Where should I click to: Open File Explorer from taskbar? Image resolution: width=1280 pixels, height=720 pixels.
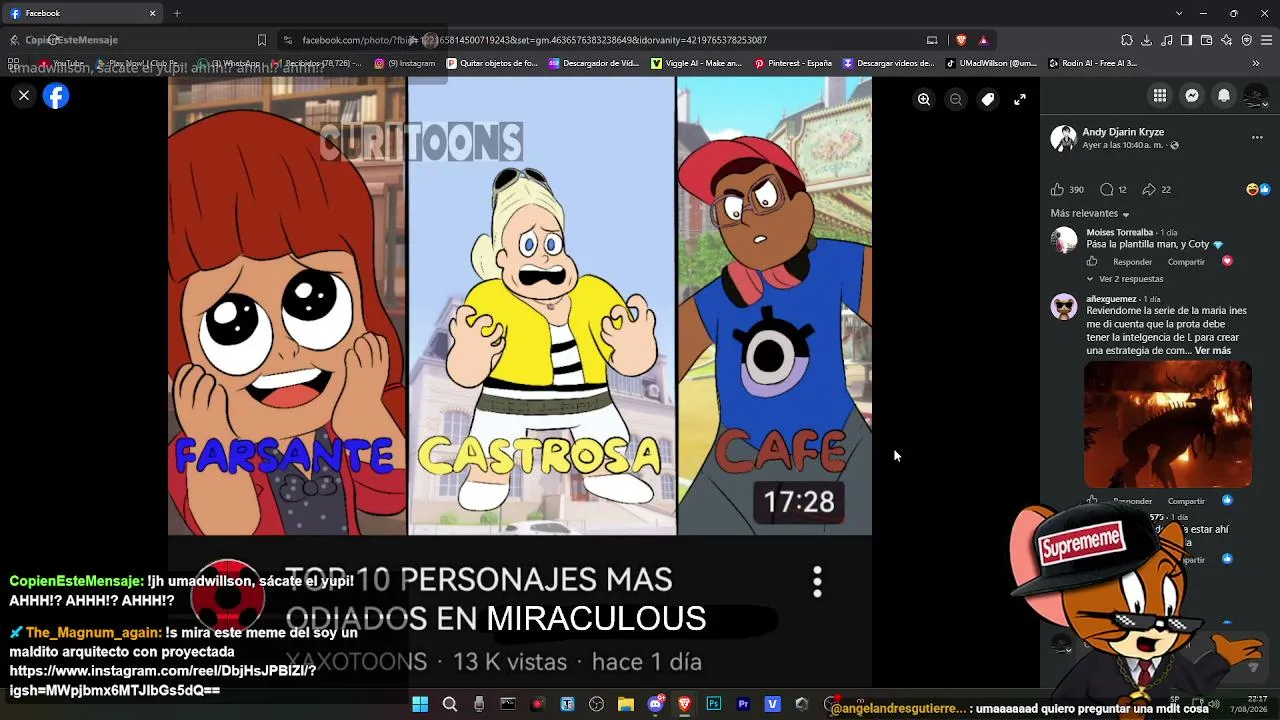(626, 704)
